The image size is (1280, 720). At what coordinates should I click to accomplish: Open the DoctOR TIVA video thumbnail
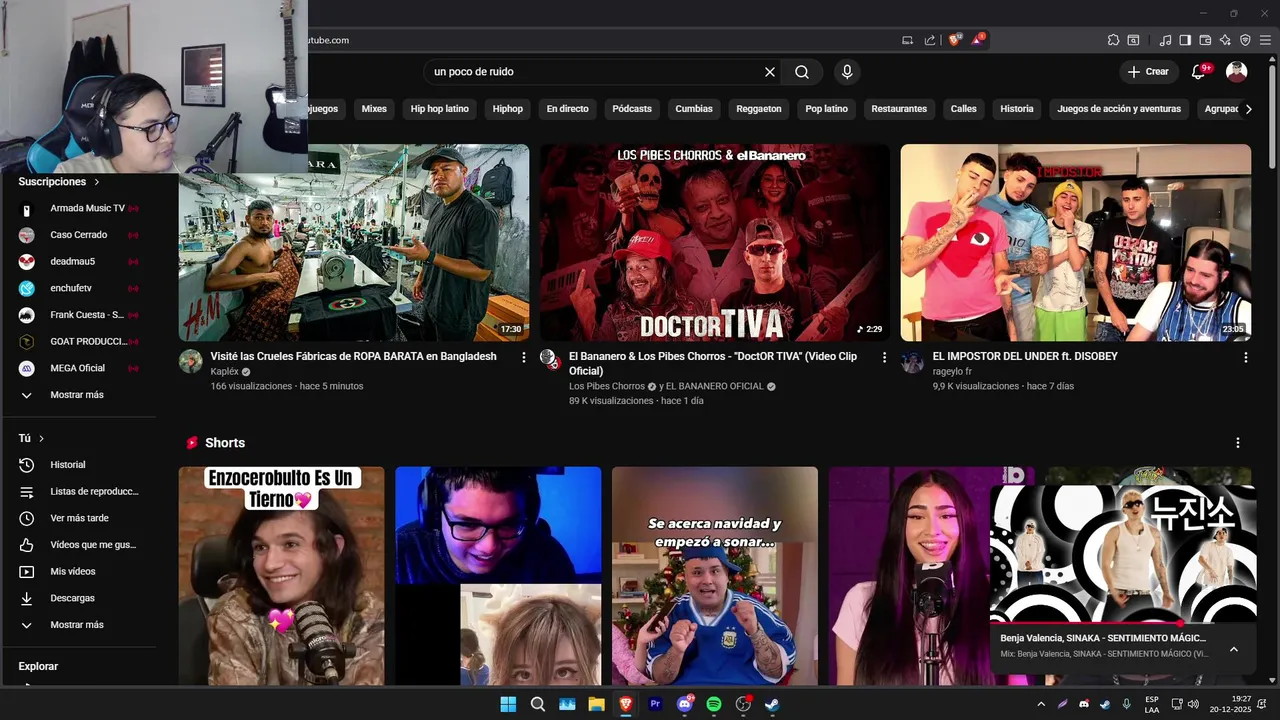tap(715, 243)
